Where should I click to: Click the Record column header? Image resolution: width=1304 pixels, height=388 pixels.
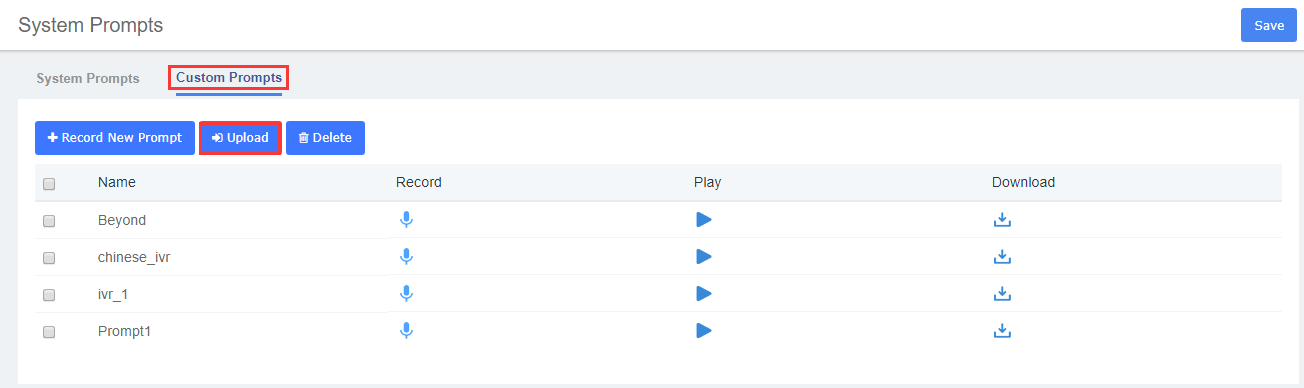419,182
